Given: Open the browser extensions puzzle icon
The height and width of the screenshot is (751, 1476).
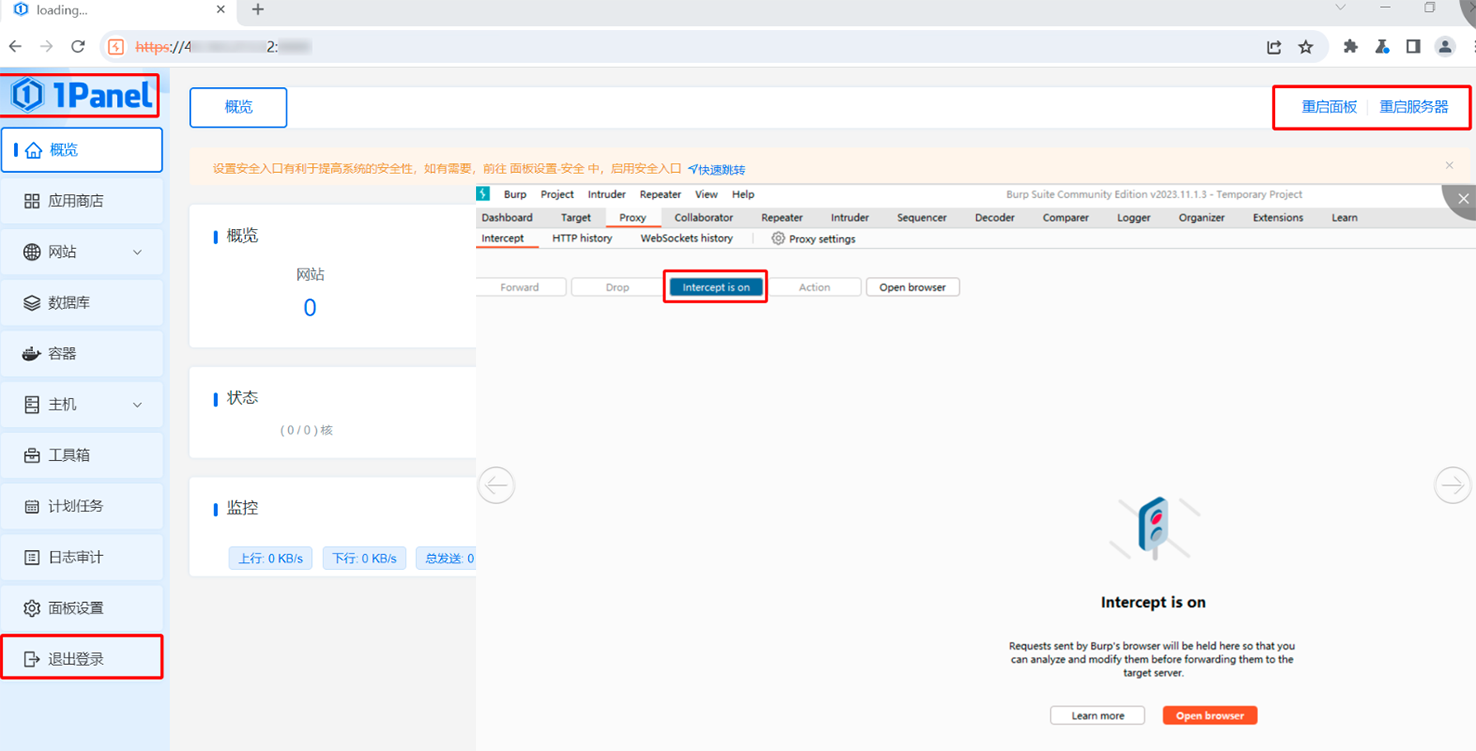Looking at the screenshot, I should (1351, 47).
